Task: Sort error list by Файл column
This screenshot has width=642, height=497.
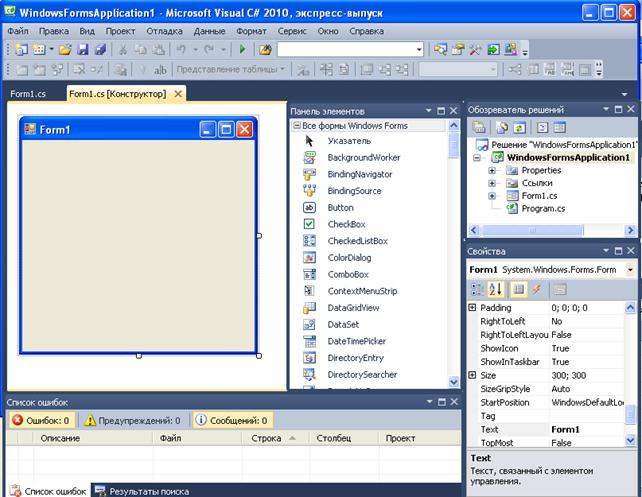Action: coord(197,438)
